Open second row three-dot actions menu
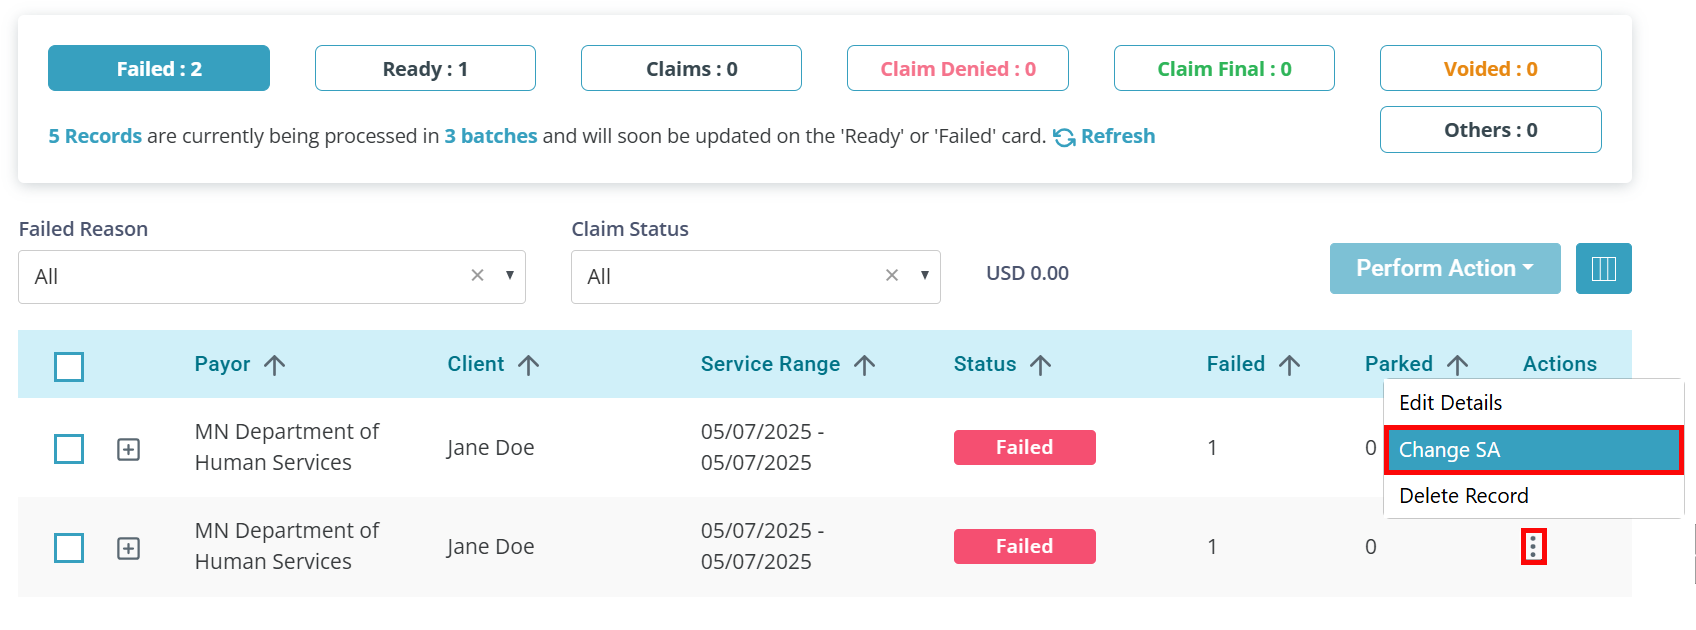The image size is (1696, 630). click(x=1533, y=547)
